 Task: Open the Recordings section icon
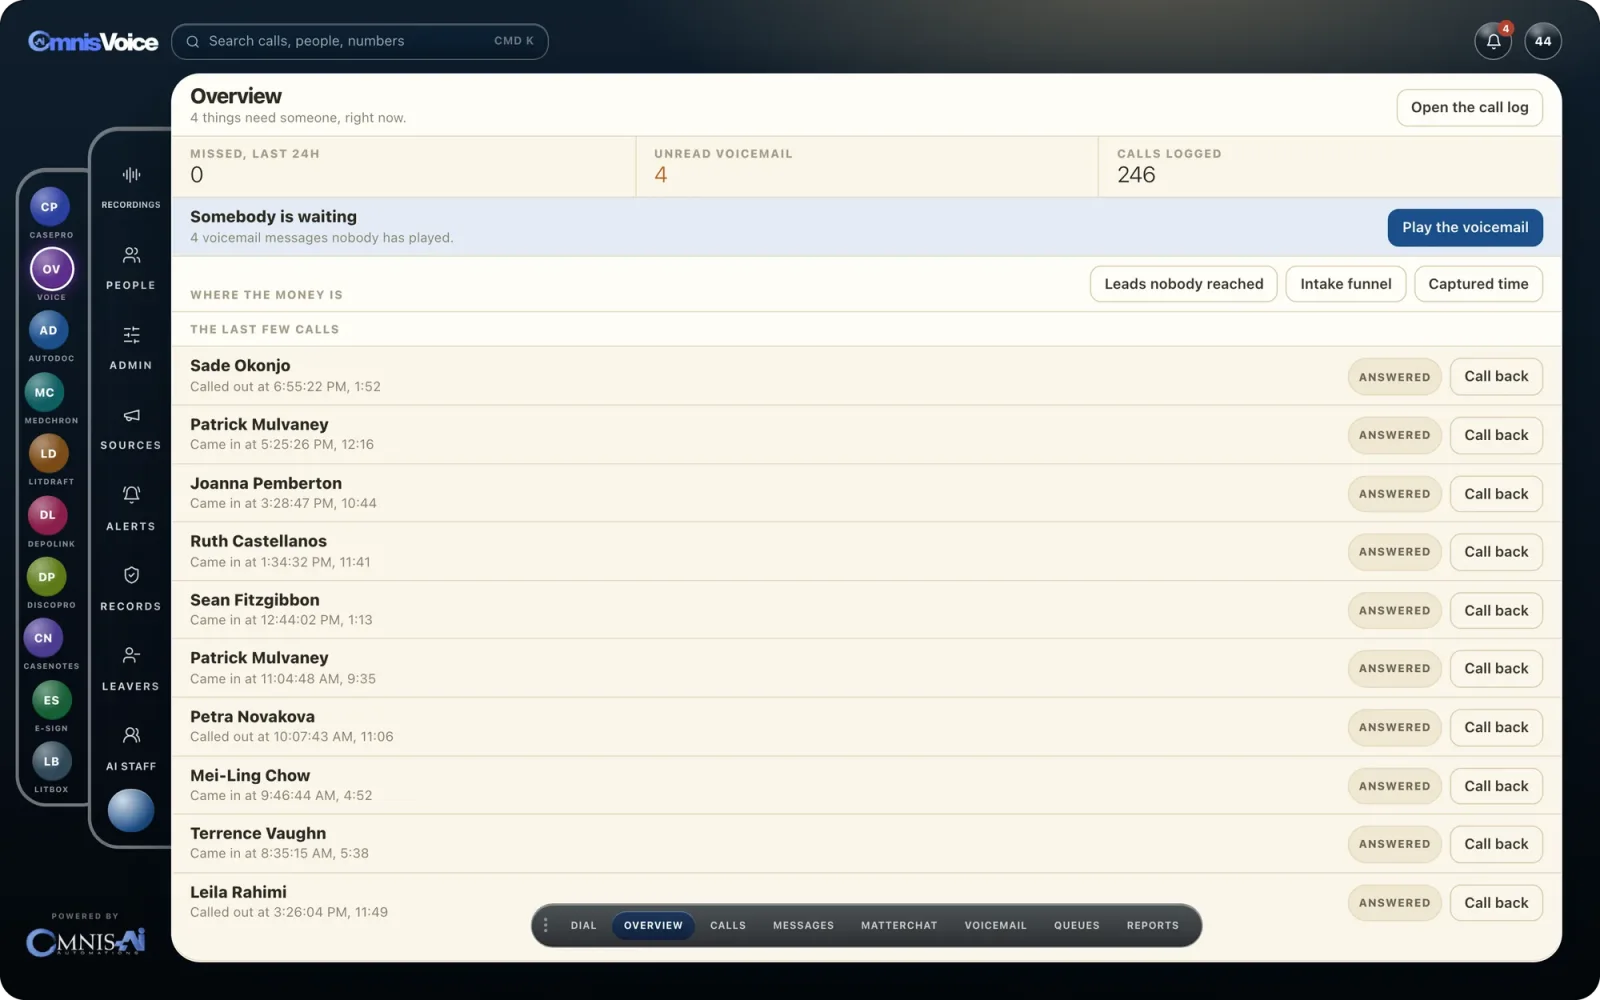[x=131, y=175]
